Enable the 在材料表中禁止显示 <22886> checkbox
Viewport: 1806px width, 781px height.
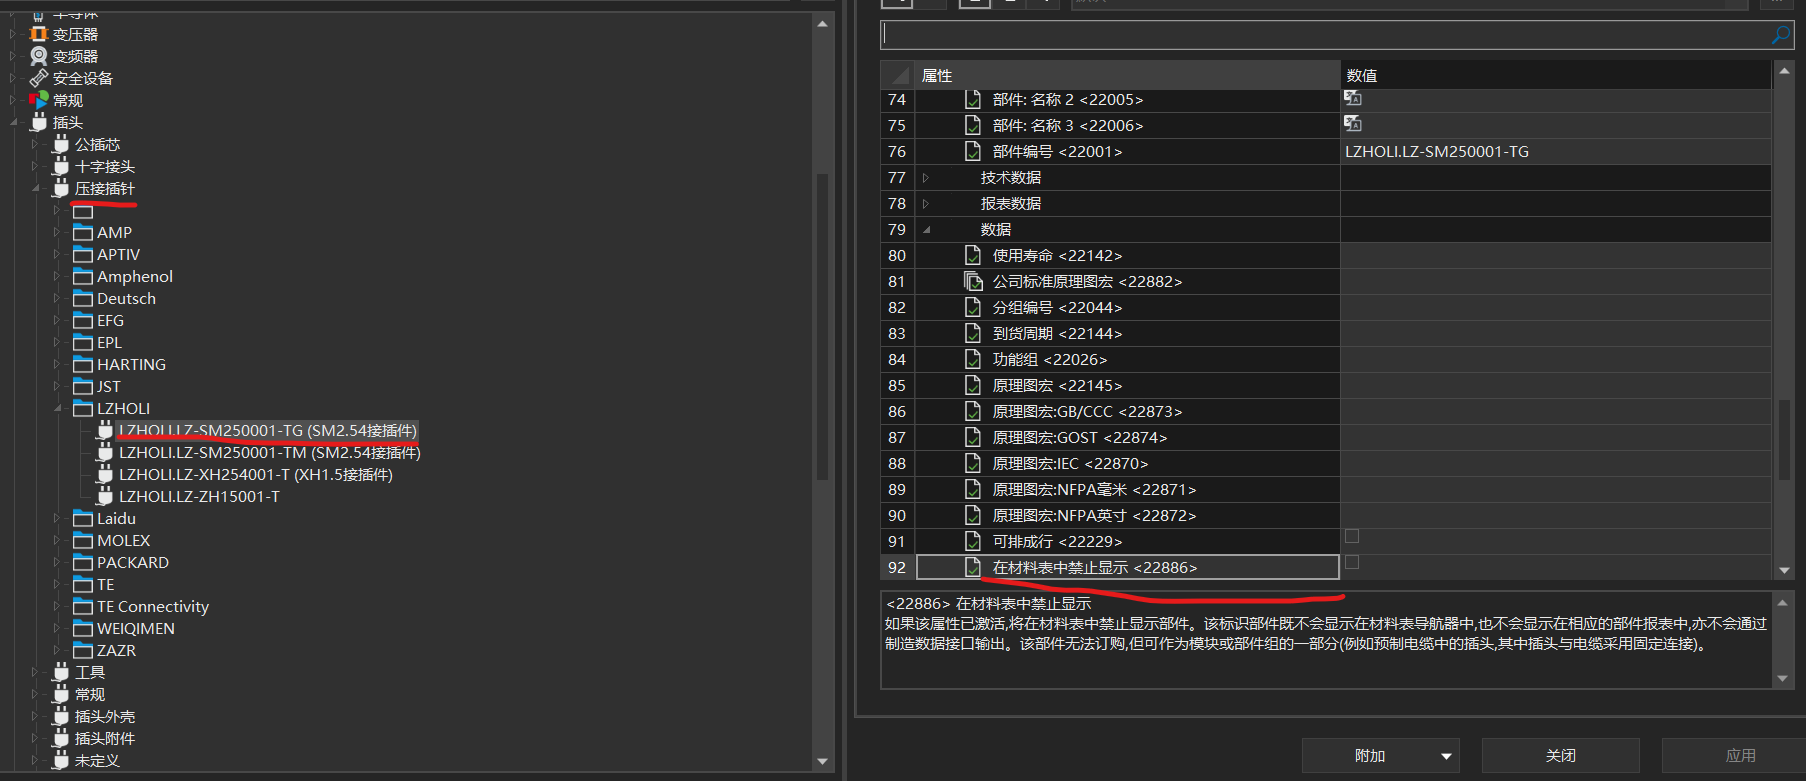click(1352, 563)
